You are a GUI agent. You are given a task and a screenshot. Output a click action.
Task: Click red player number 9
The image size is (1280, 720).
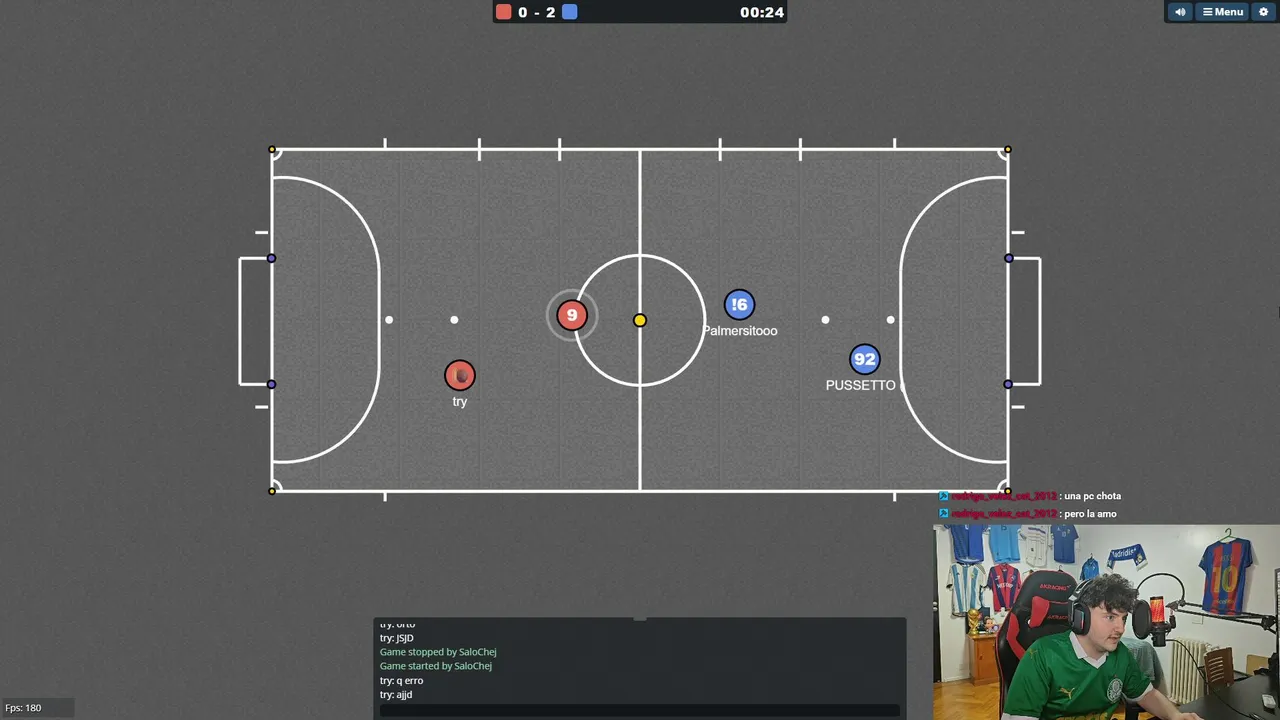[572, 316]
